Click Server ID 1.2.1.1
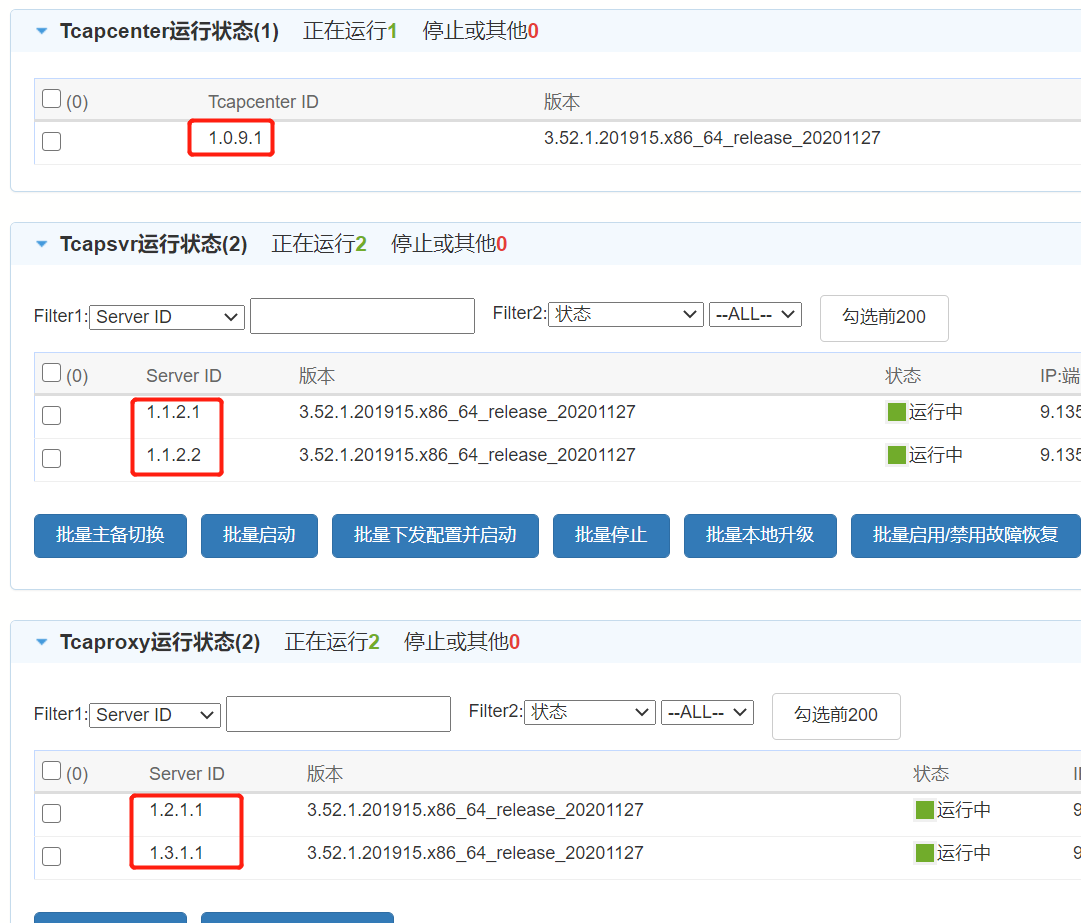The width and height of the screenshot is (1081, 923). [176, 810]
